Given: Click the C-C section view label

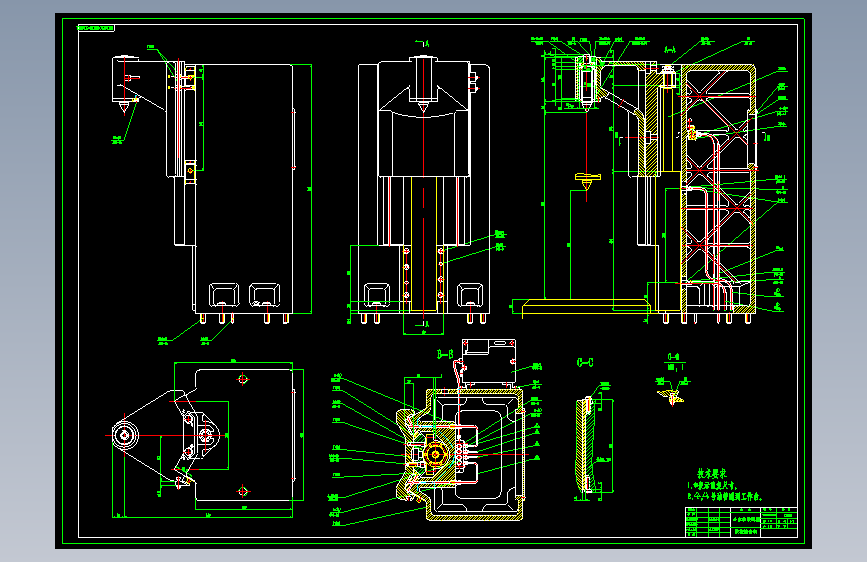Looking at the screenshot, I should (x=585, y=363).
